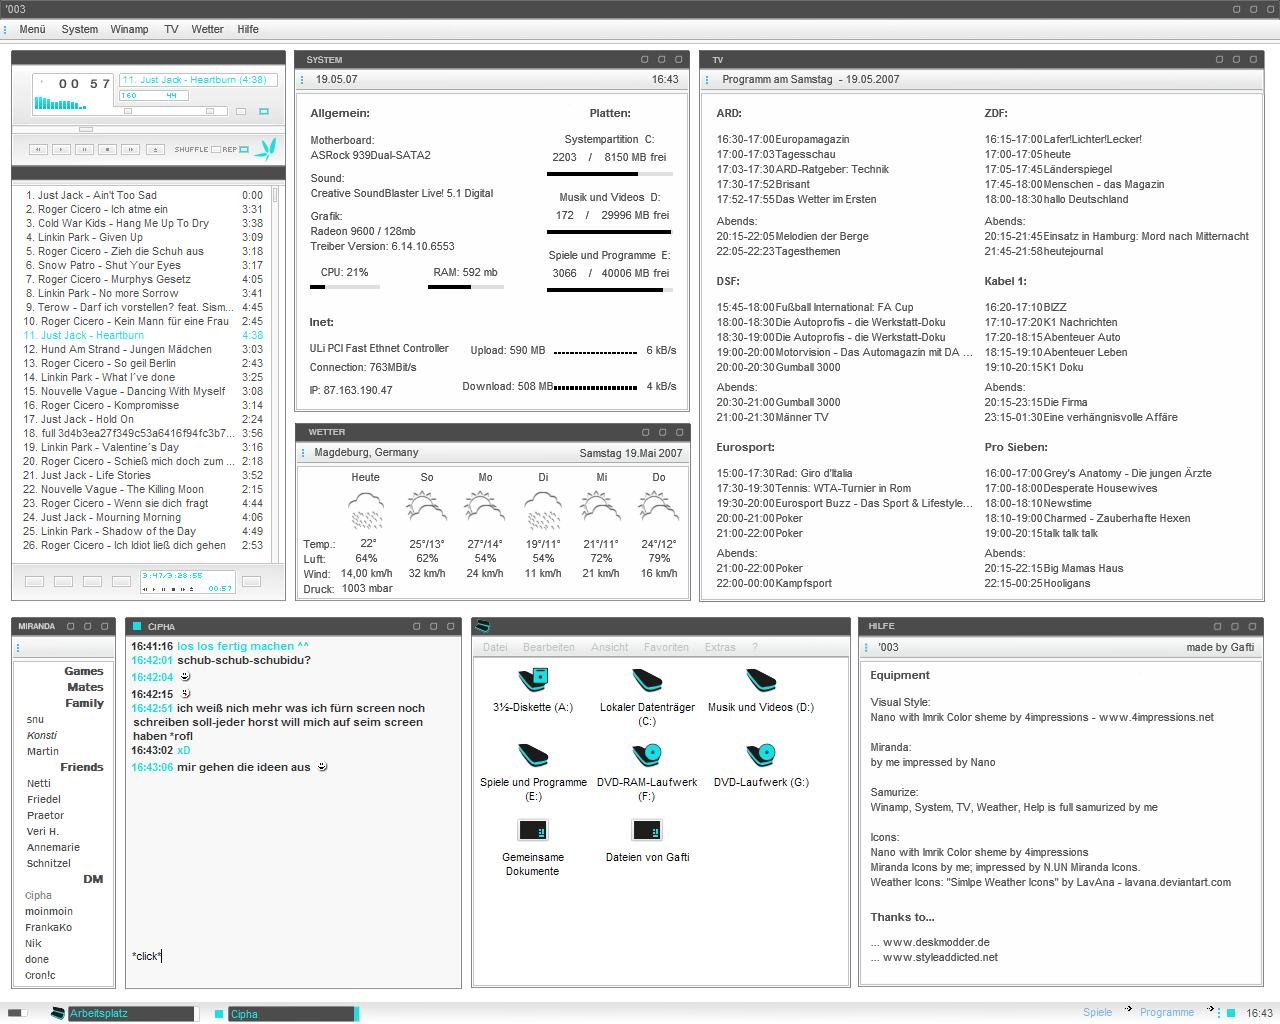The image size is (1280, 1024).
Task: Toggle Winamp playlist button (cyan)
Action: pos(264,111)
